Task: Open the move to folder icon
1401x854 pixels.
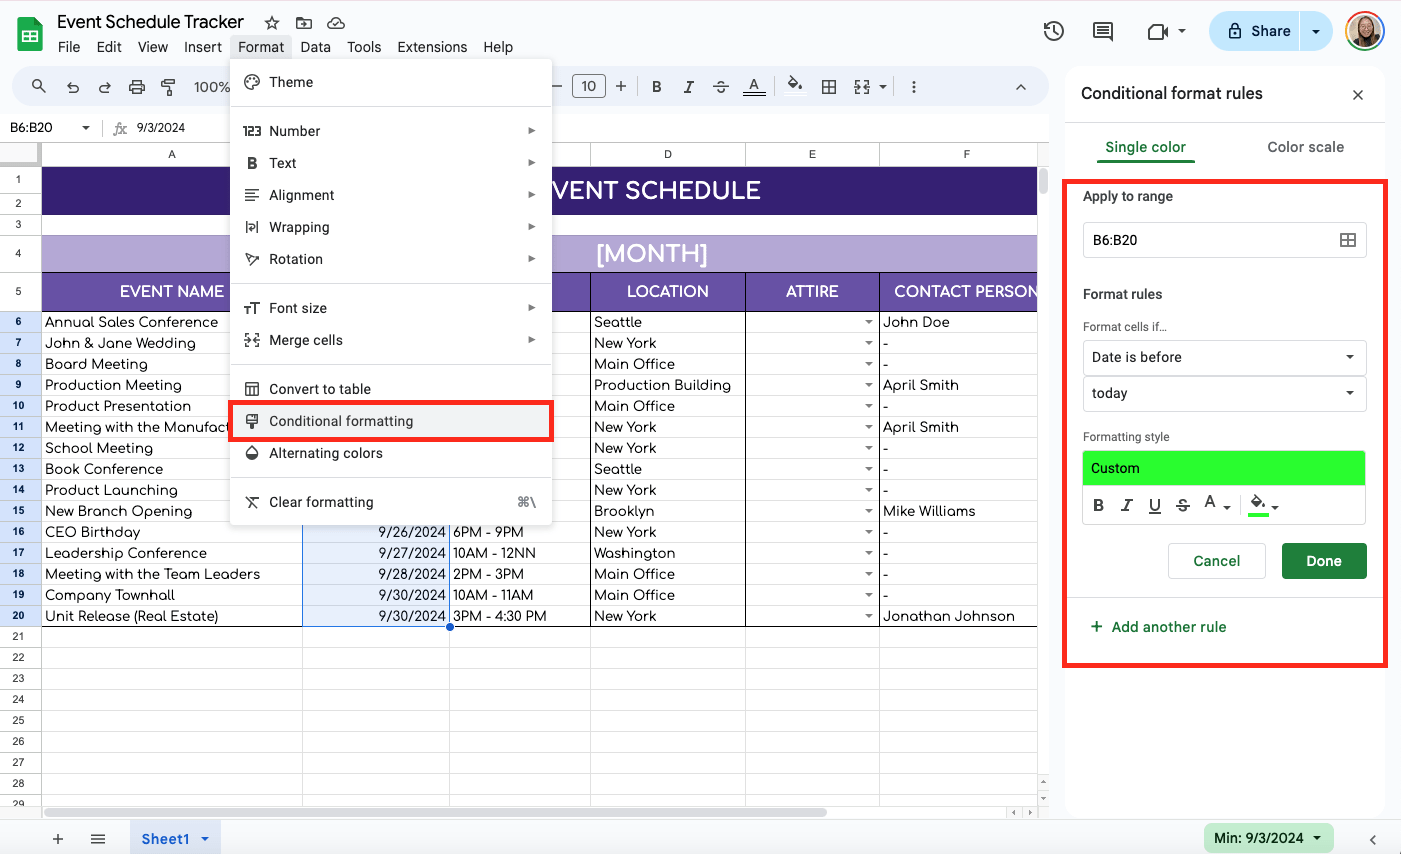Action: click(x=304, y=22)
